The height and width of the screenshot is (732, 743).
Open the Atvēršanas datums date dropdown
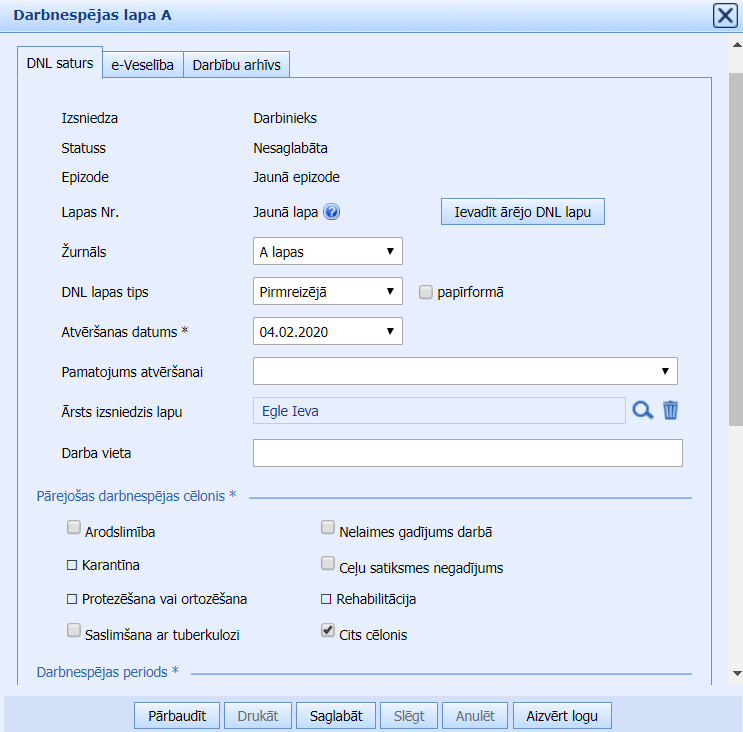328,331
